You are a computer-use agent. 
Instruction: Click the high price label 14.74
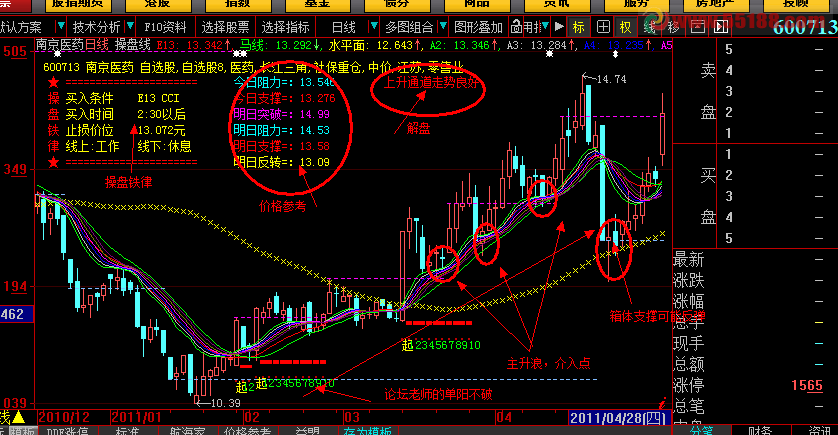pyautogui.click(x=611, y=79)
